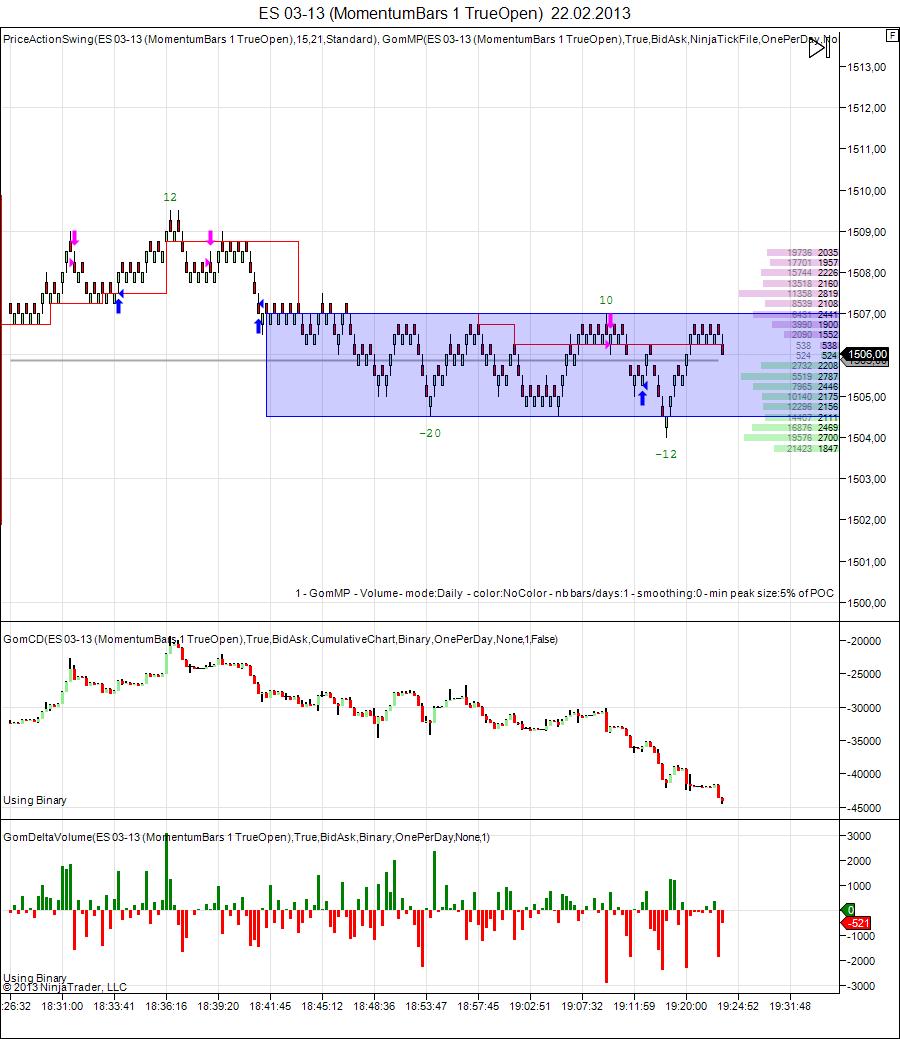Click swing label 10 above the blue range
This screenshot has width=900, height=1039.
(606, 300)
